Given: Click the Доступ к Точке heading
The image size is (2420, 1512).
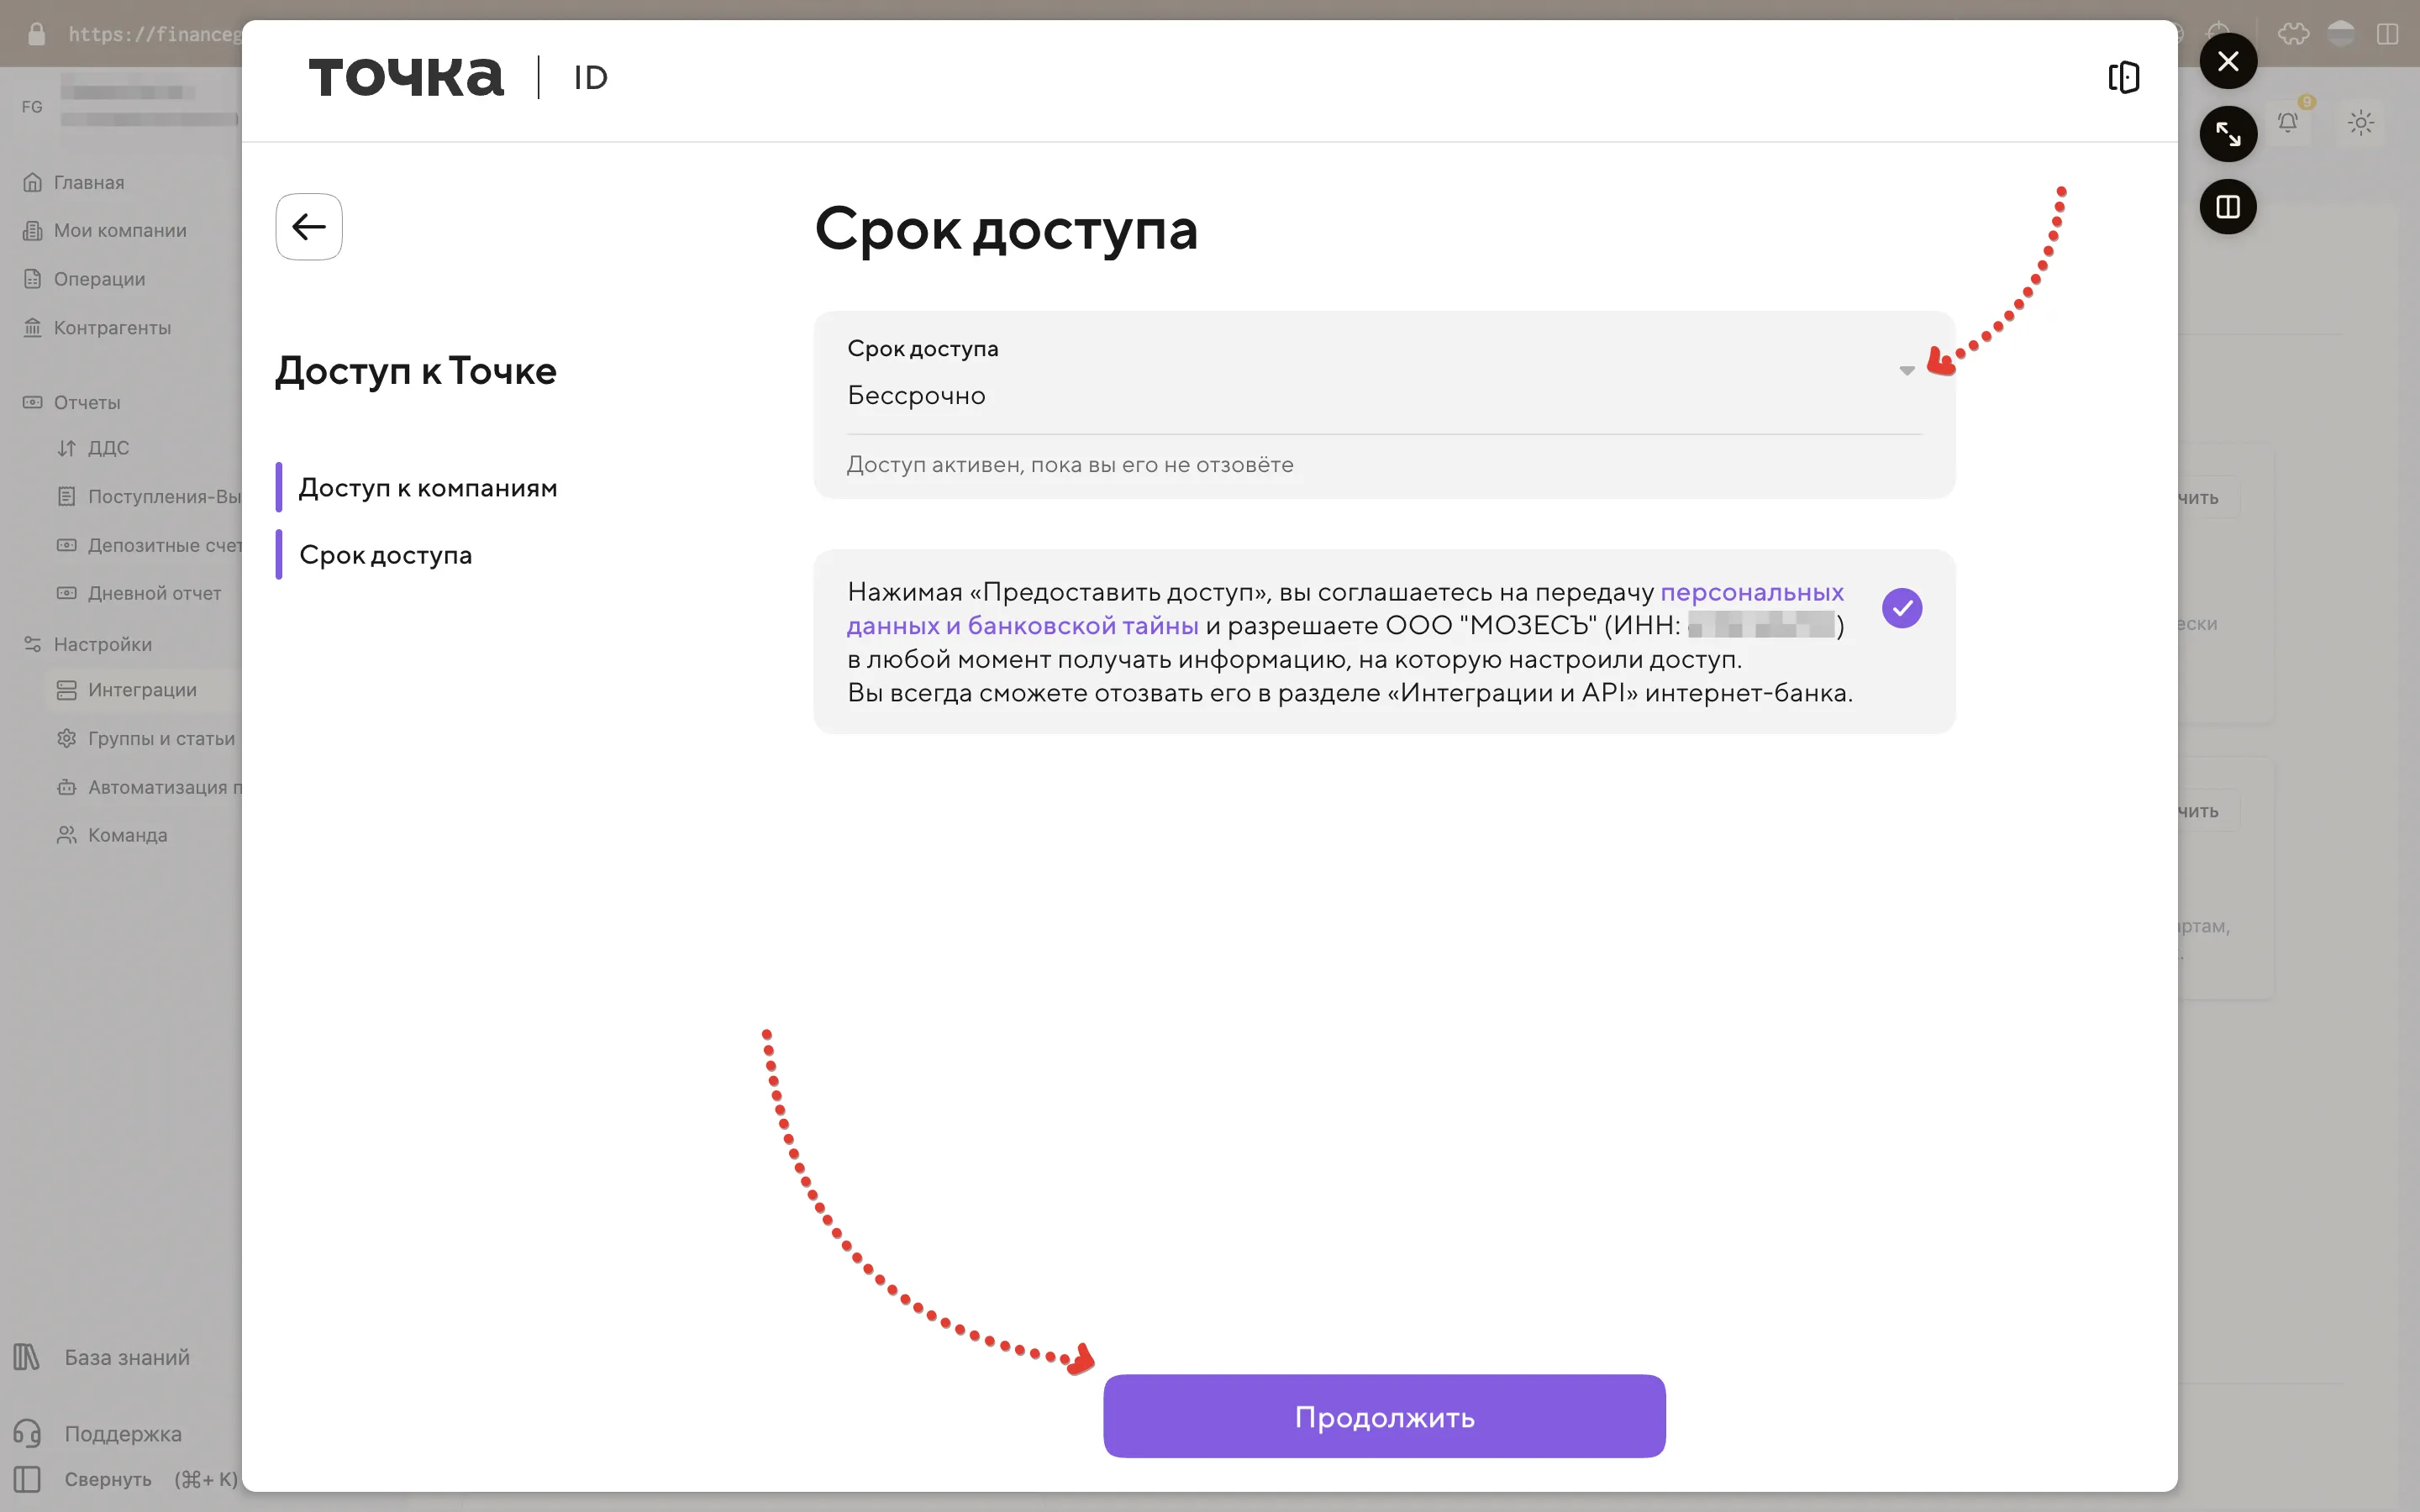Looking at the screenshot, I should (x=416, y=371).
